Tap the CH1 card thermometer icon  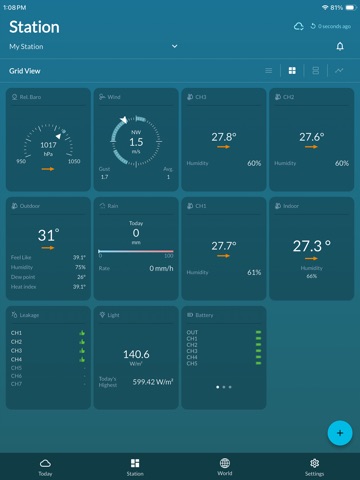[x=190, y=206]
